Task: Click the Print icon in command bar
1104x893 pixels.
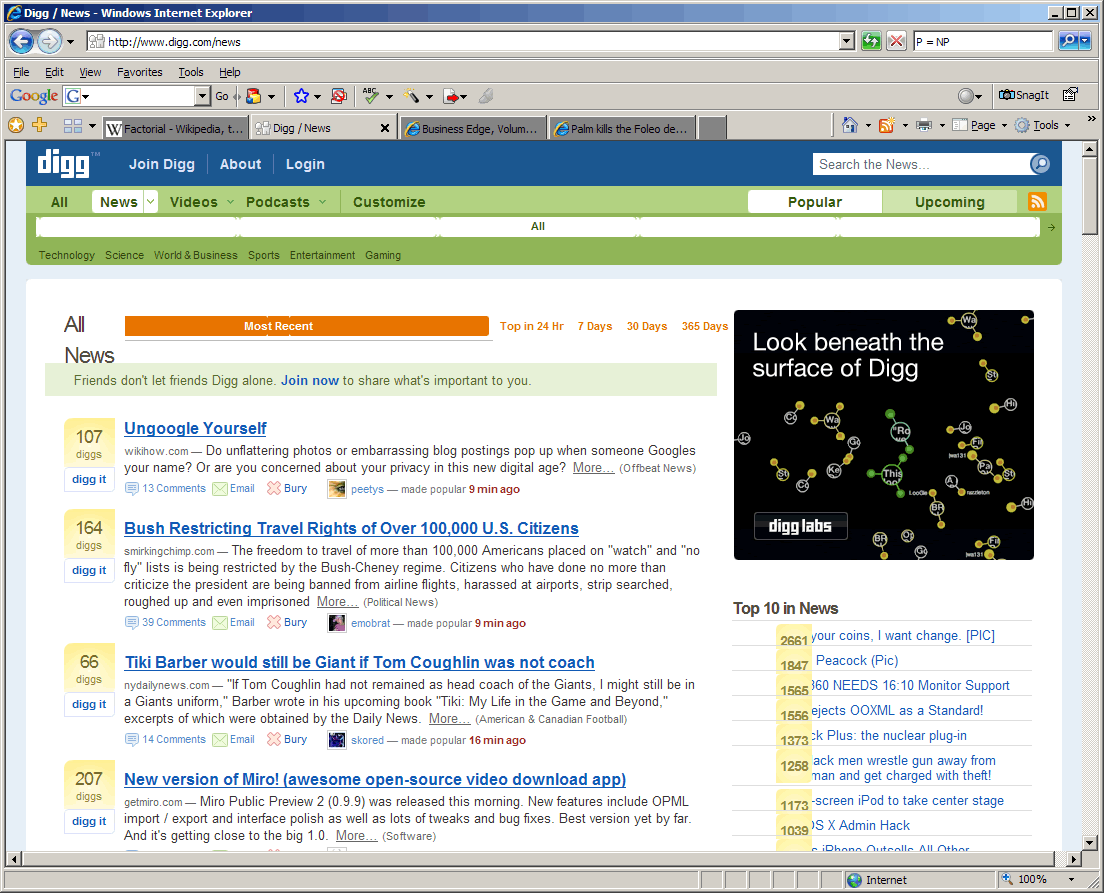Action: [924, 125]
